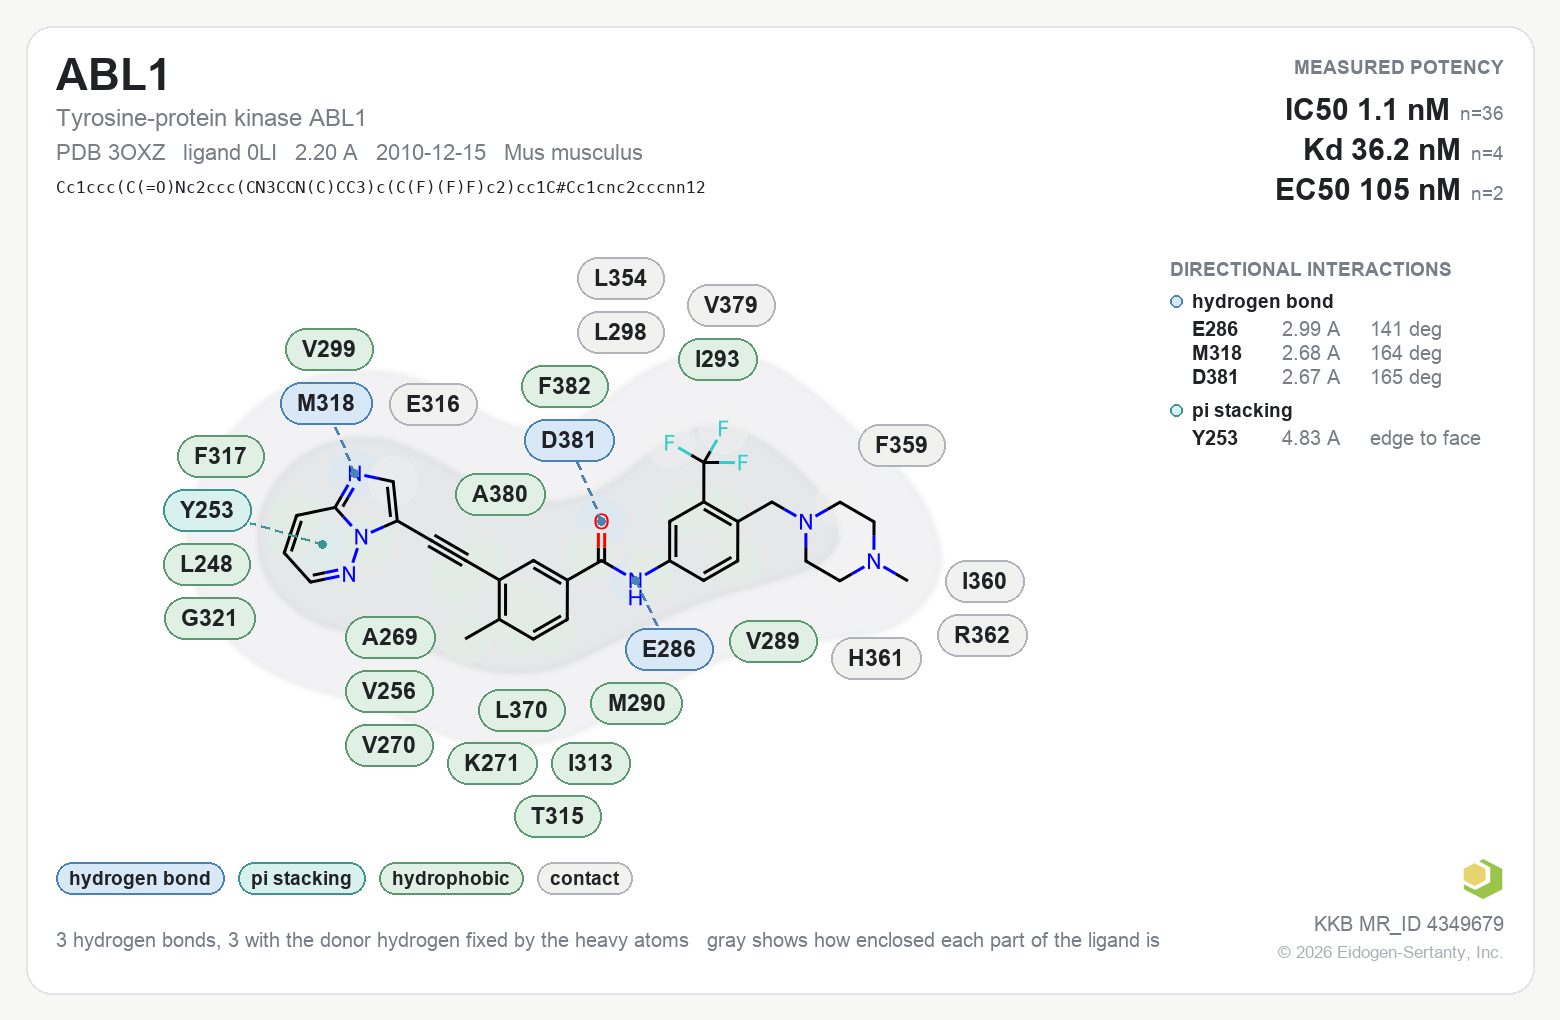Screen dimensions: 1560x1020
Task: Click the ABL1 title heading
Action: tap(113, 75)
